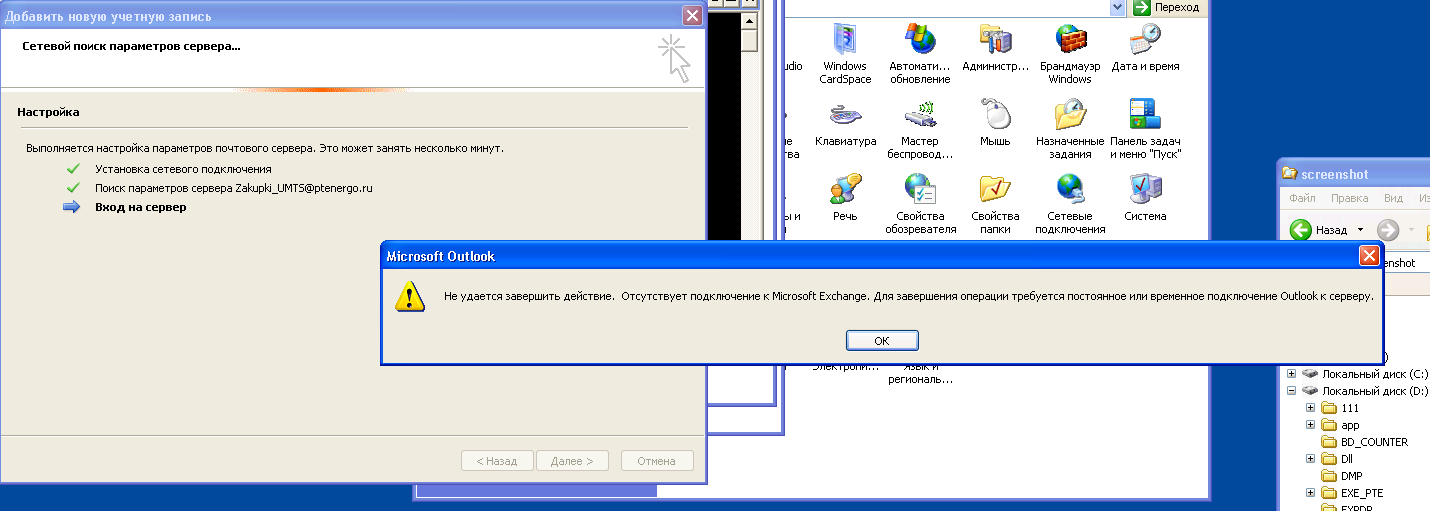
Task: Expand the 111 folder node
Action: coord(1311,408)
